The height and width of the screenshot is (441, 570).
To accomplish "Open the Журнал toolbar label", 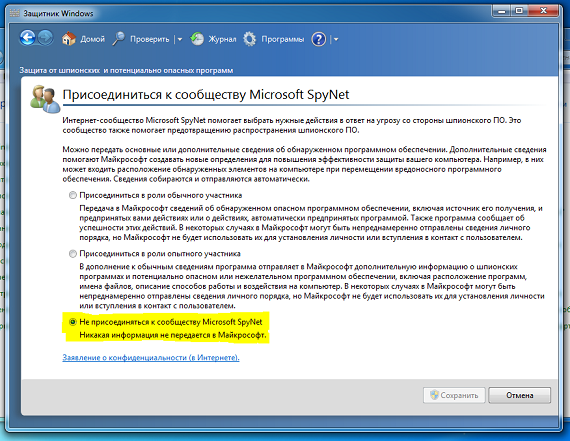I will coord(222,39).
